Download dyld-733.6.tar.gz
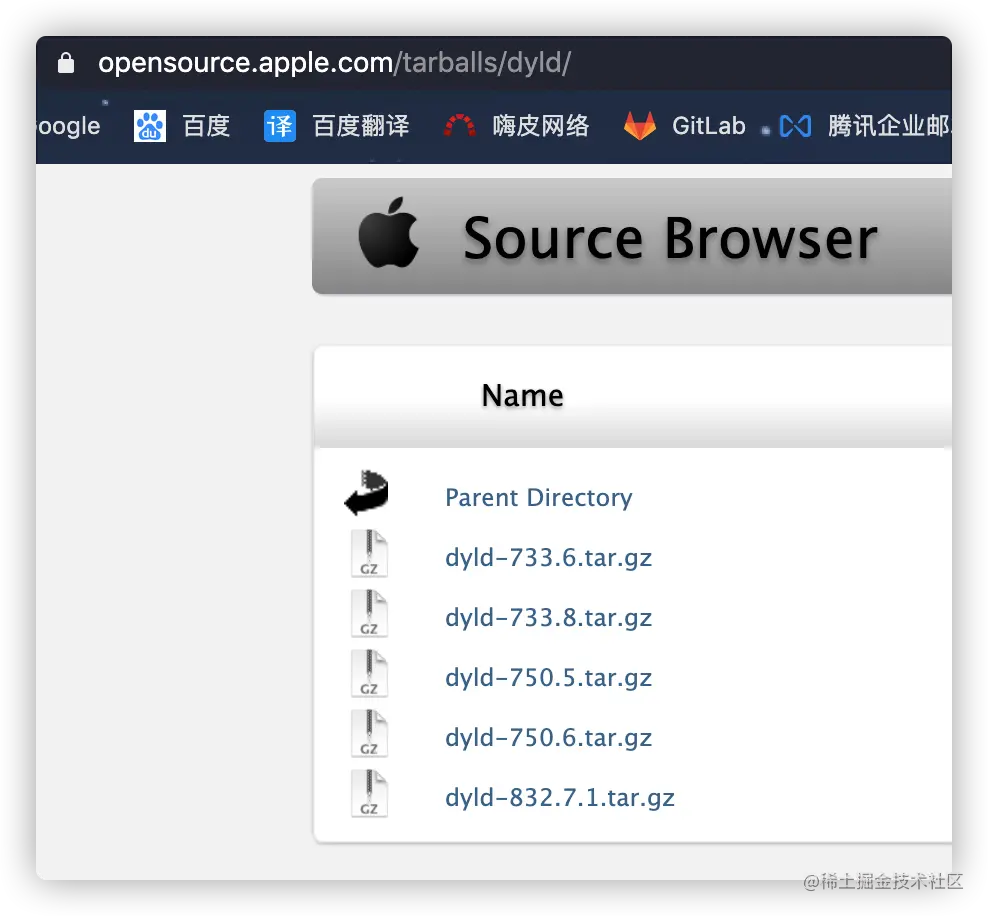The height and width of the screenshot is (916, 988). point(548,558)
